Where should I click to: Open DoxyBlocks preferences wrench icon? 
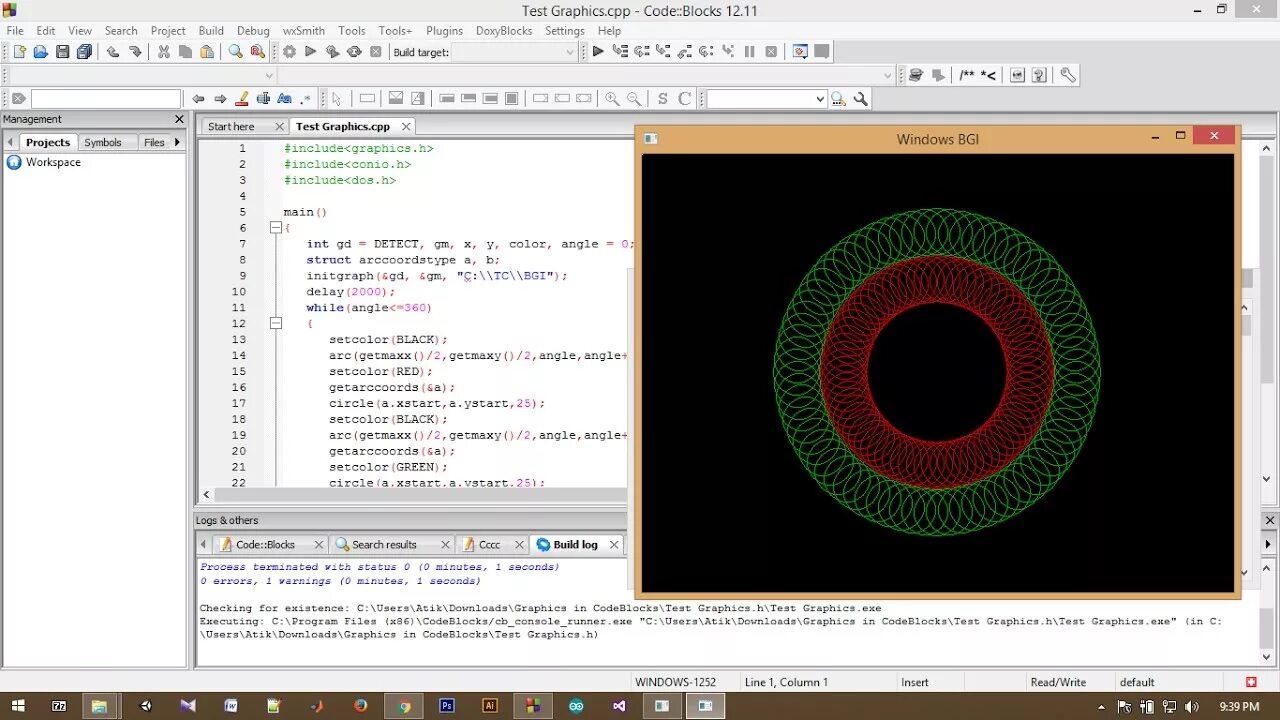[1068, 75]
